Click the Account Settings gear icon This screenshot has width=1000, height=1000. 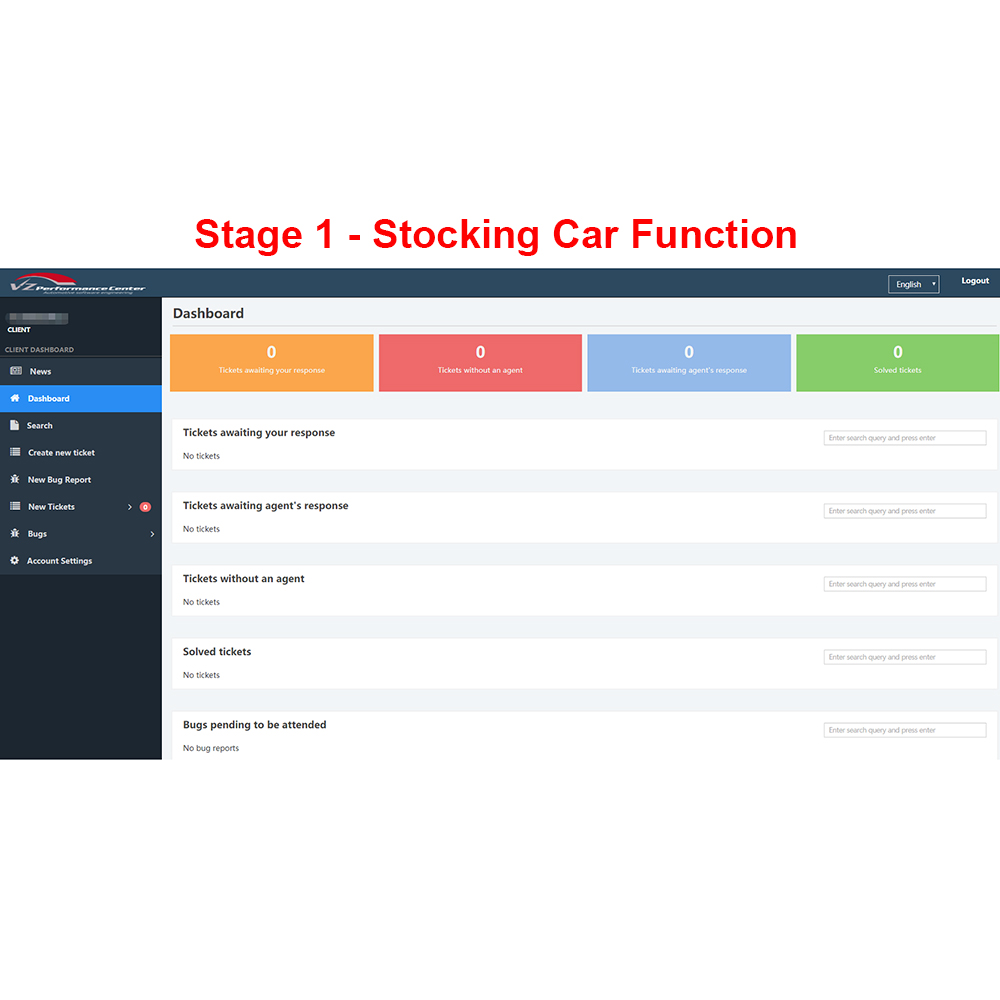[x=15, y=560]
